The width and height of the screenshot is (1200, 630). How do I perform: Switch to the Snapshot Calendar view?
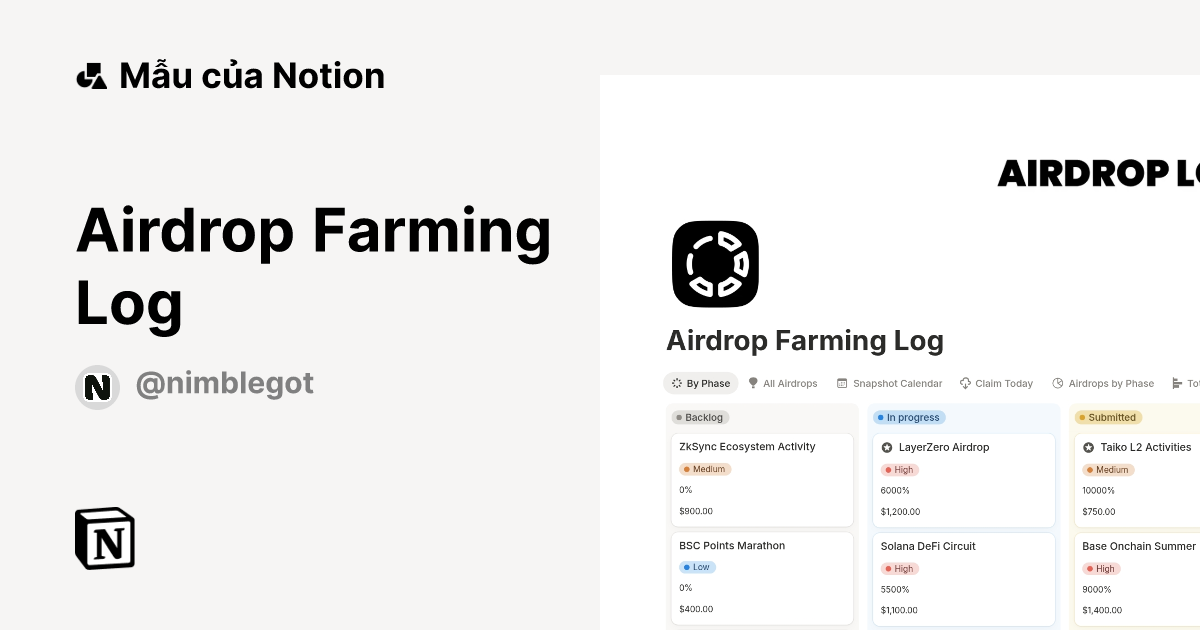pos(896,383)
